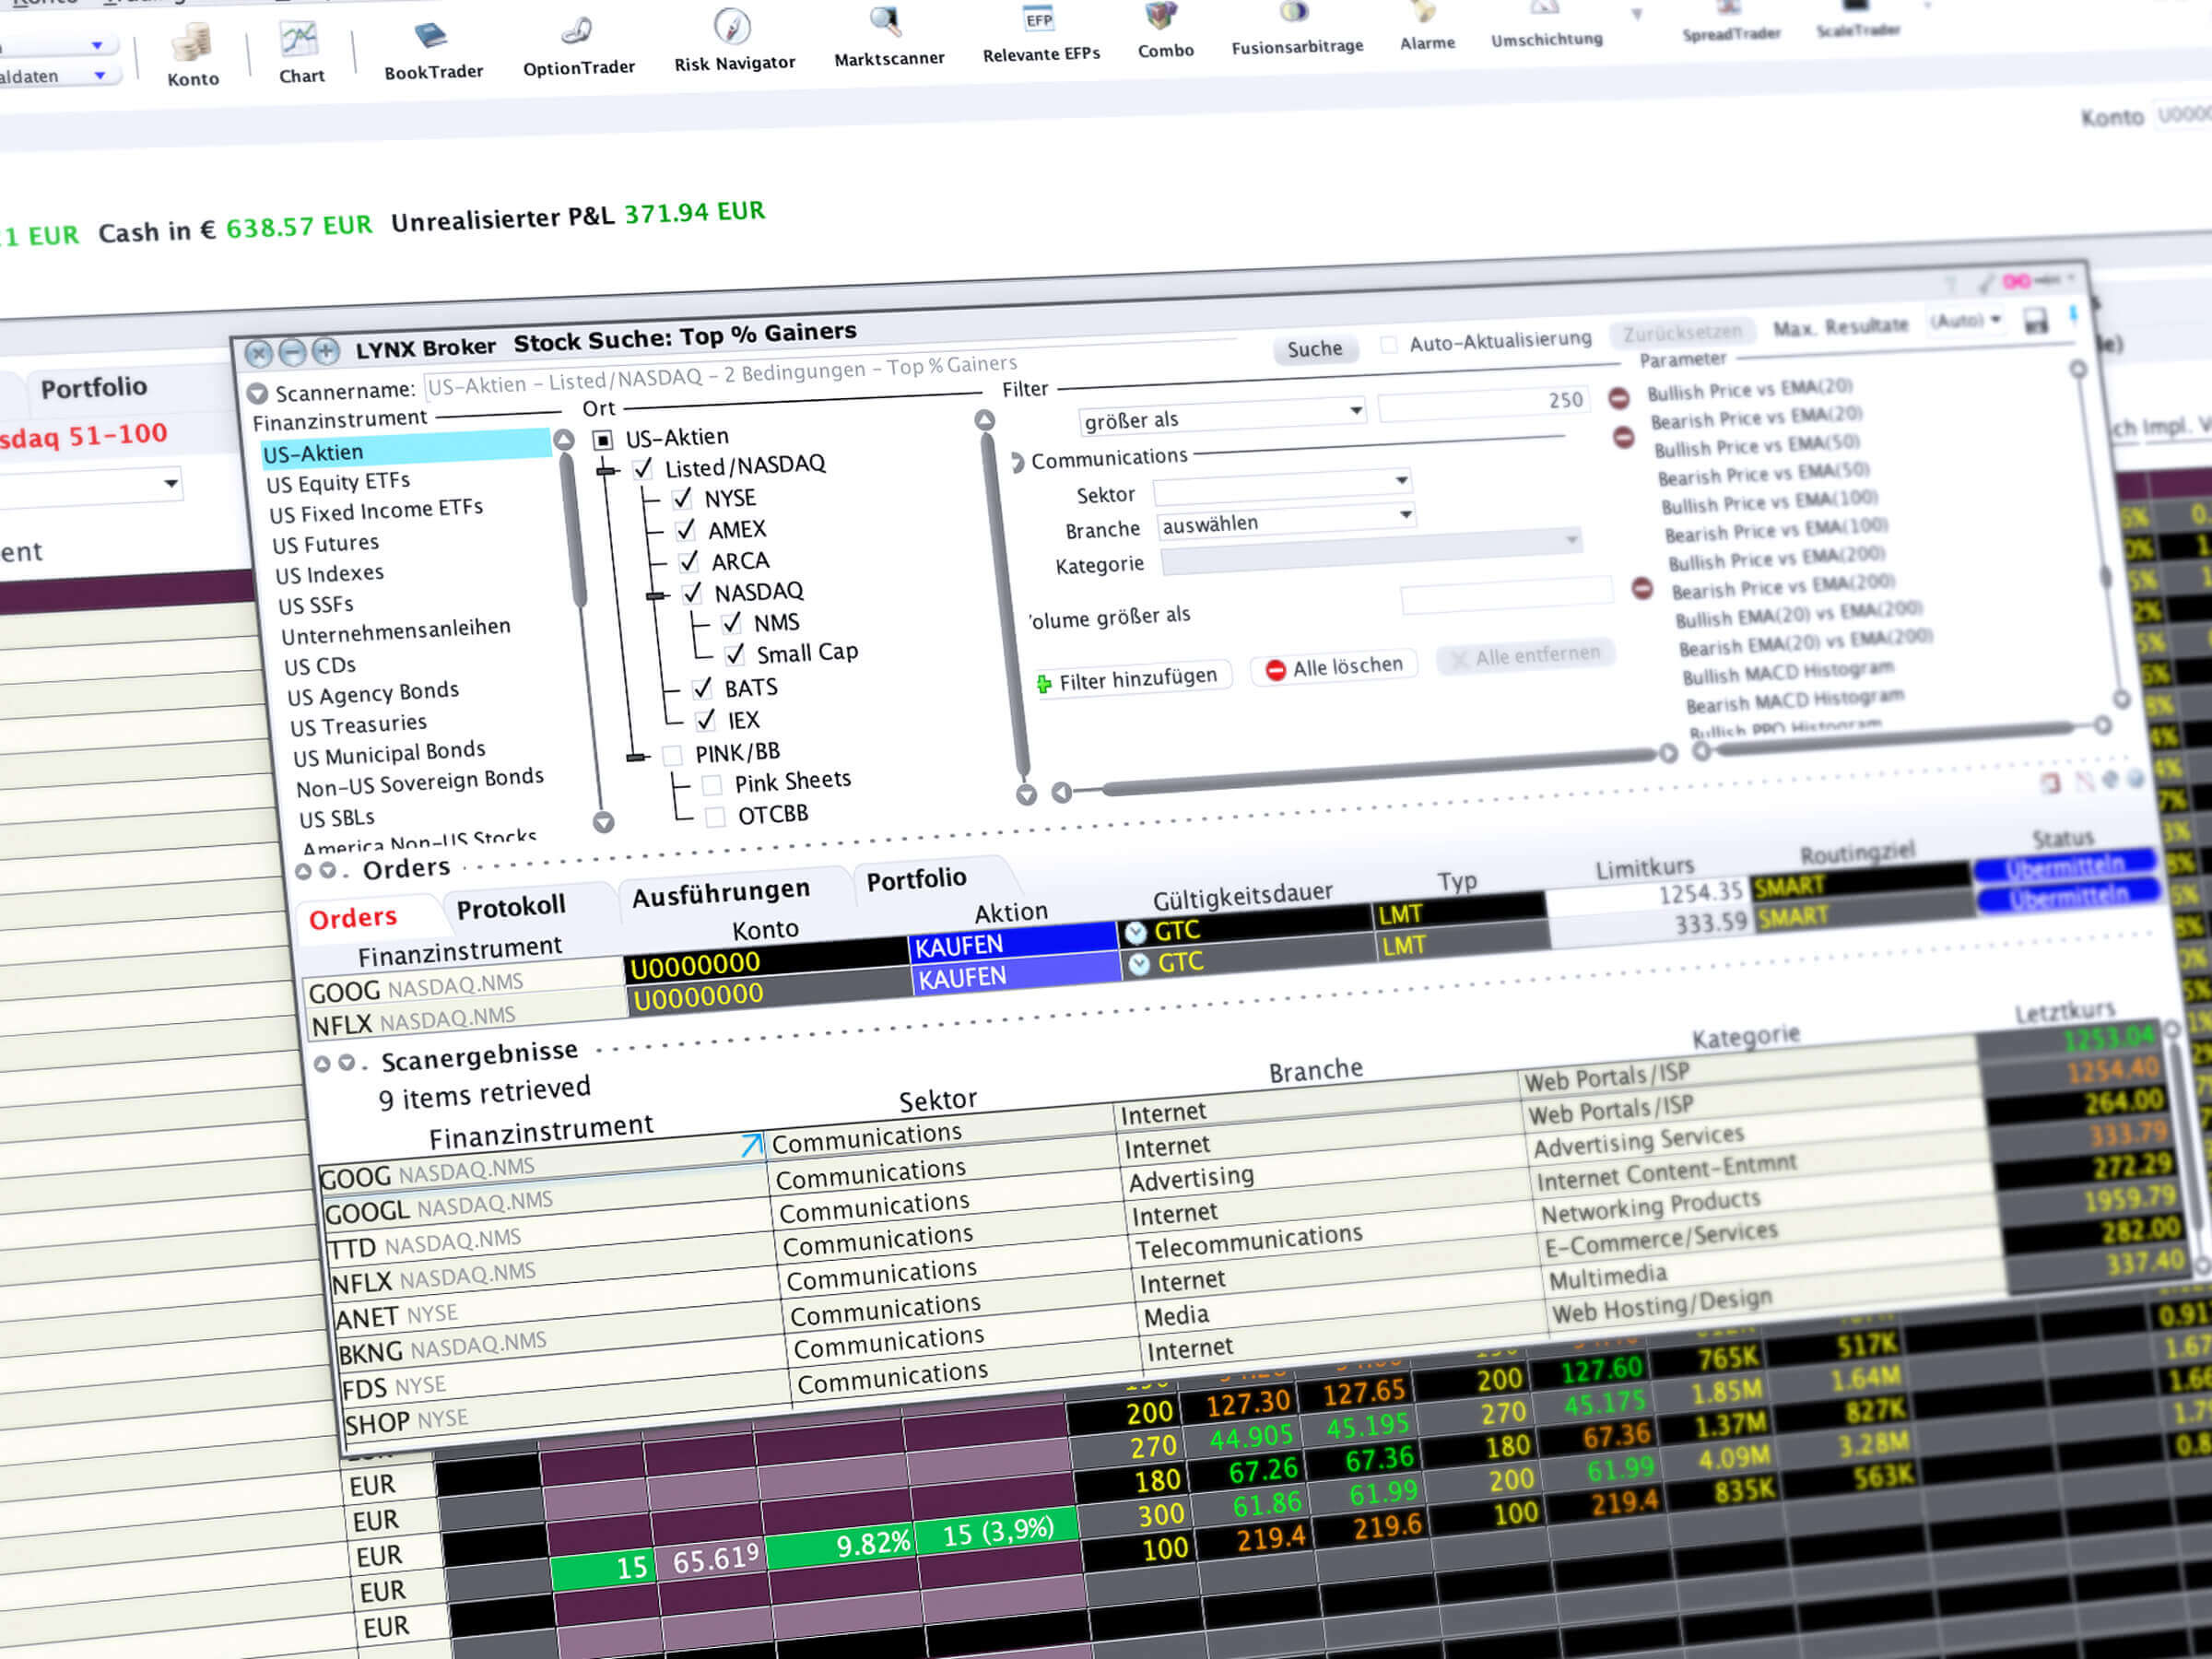The image size is (2212, 1659).
Task: Open the 'größer als' filter dropdown
Action: coord(1222,416)
